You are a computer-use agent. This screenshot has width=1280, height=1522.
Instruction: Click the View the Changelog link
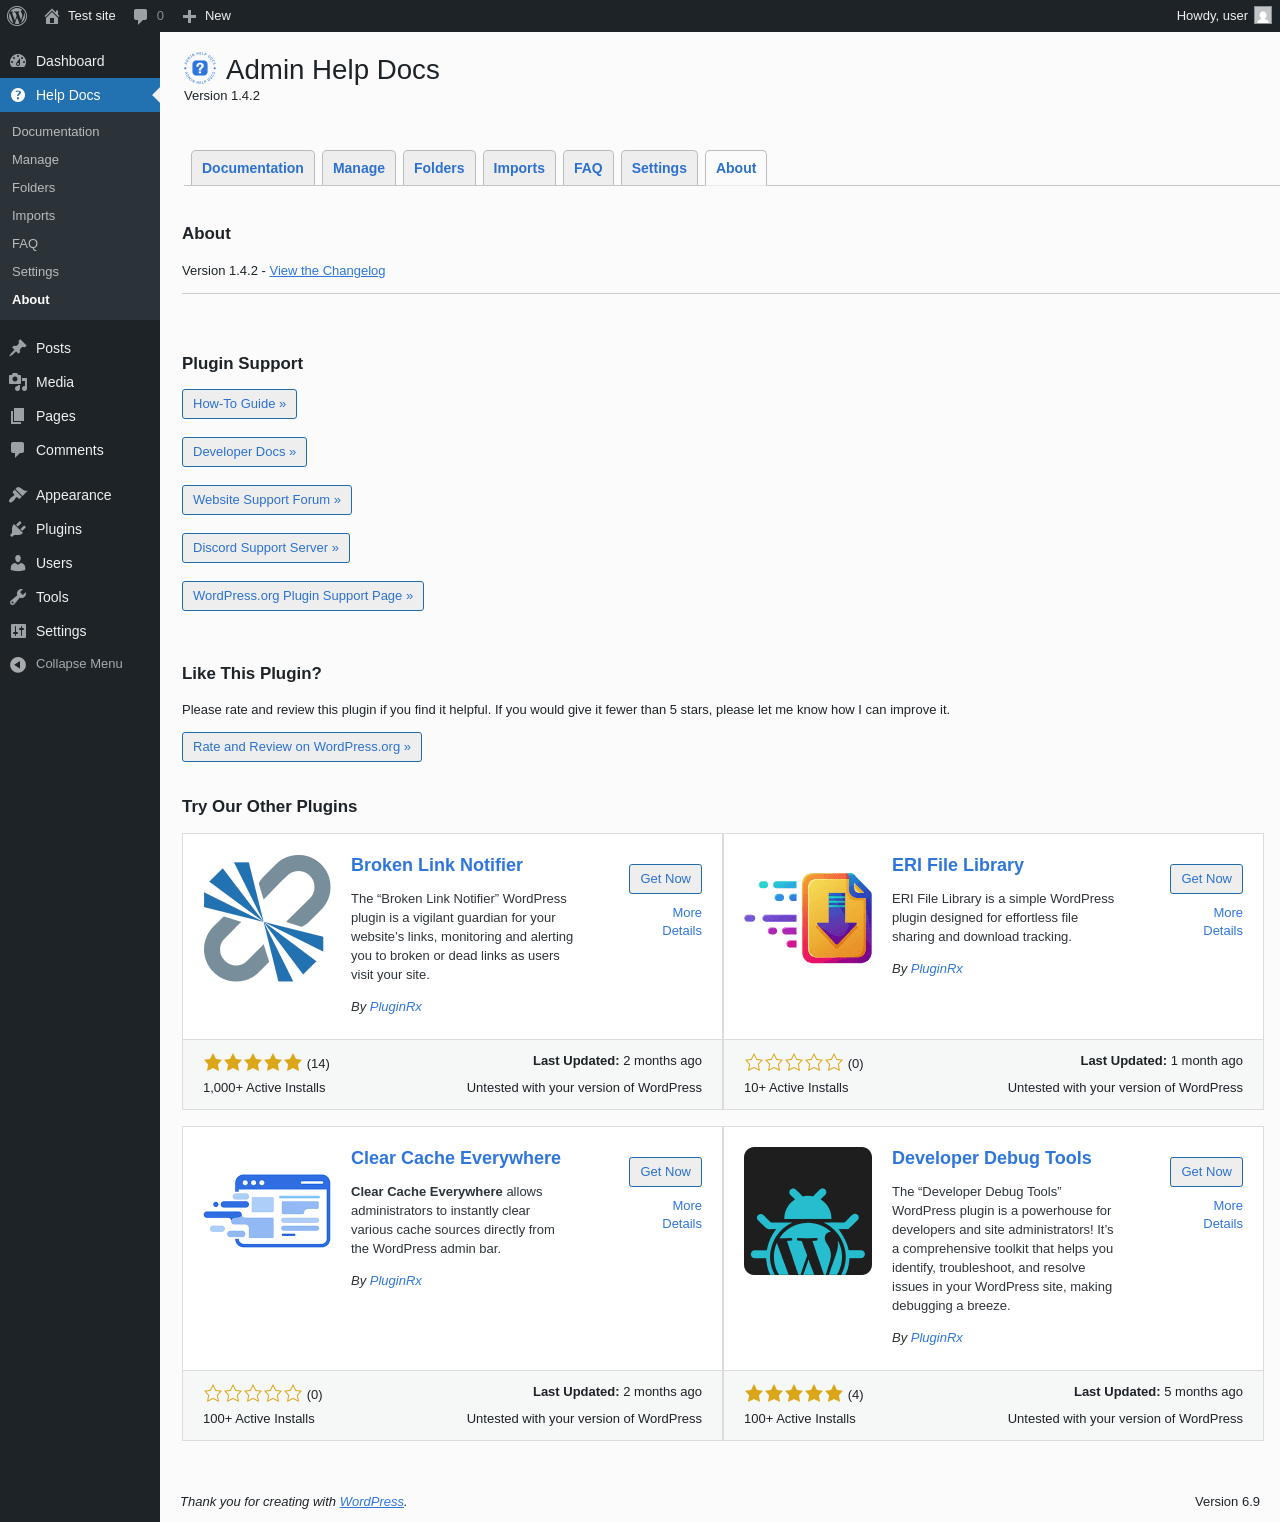(327, 271)
